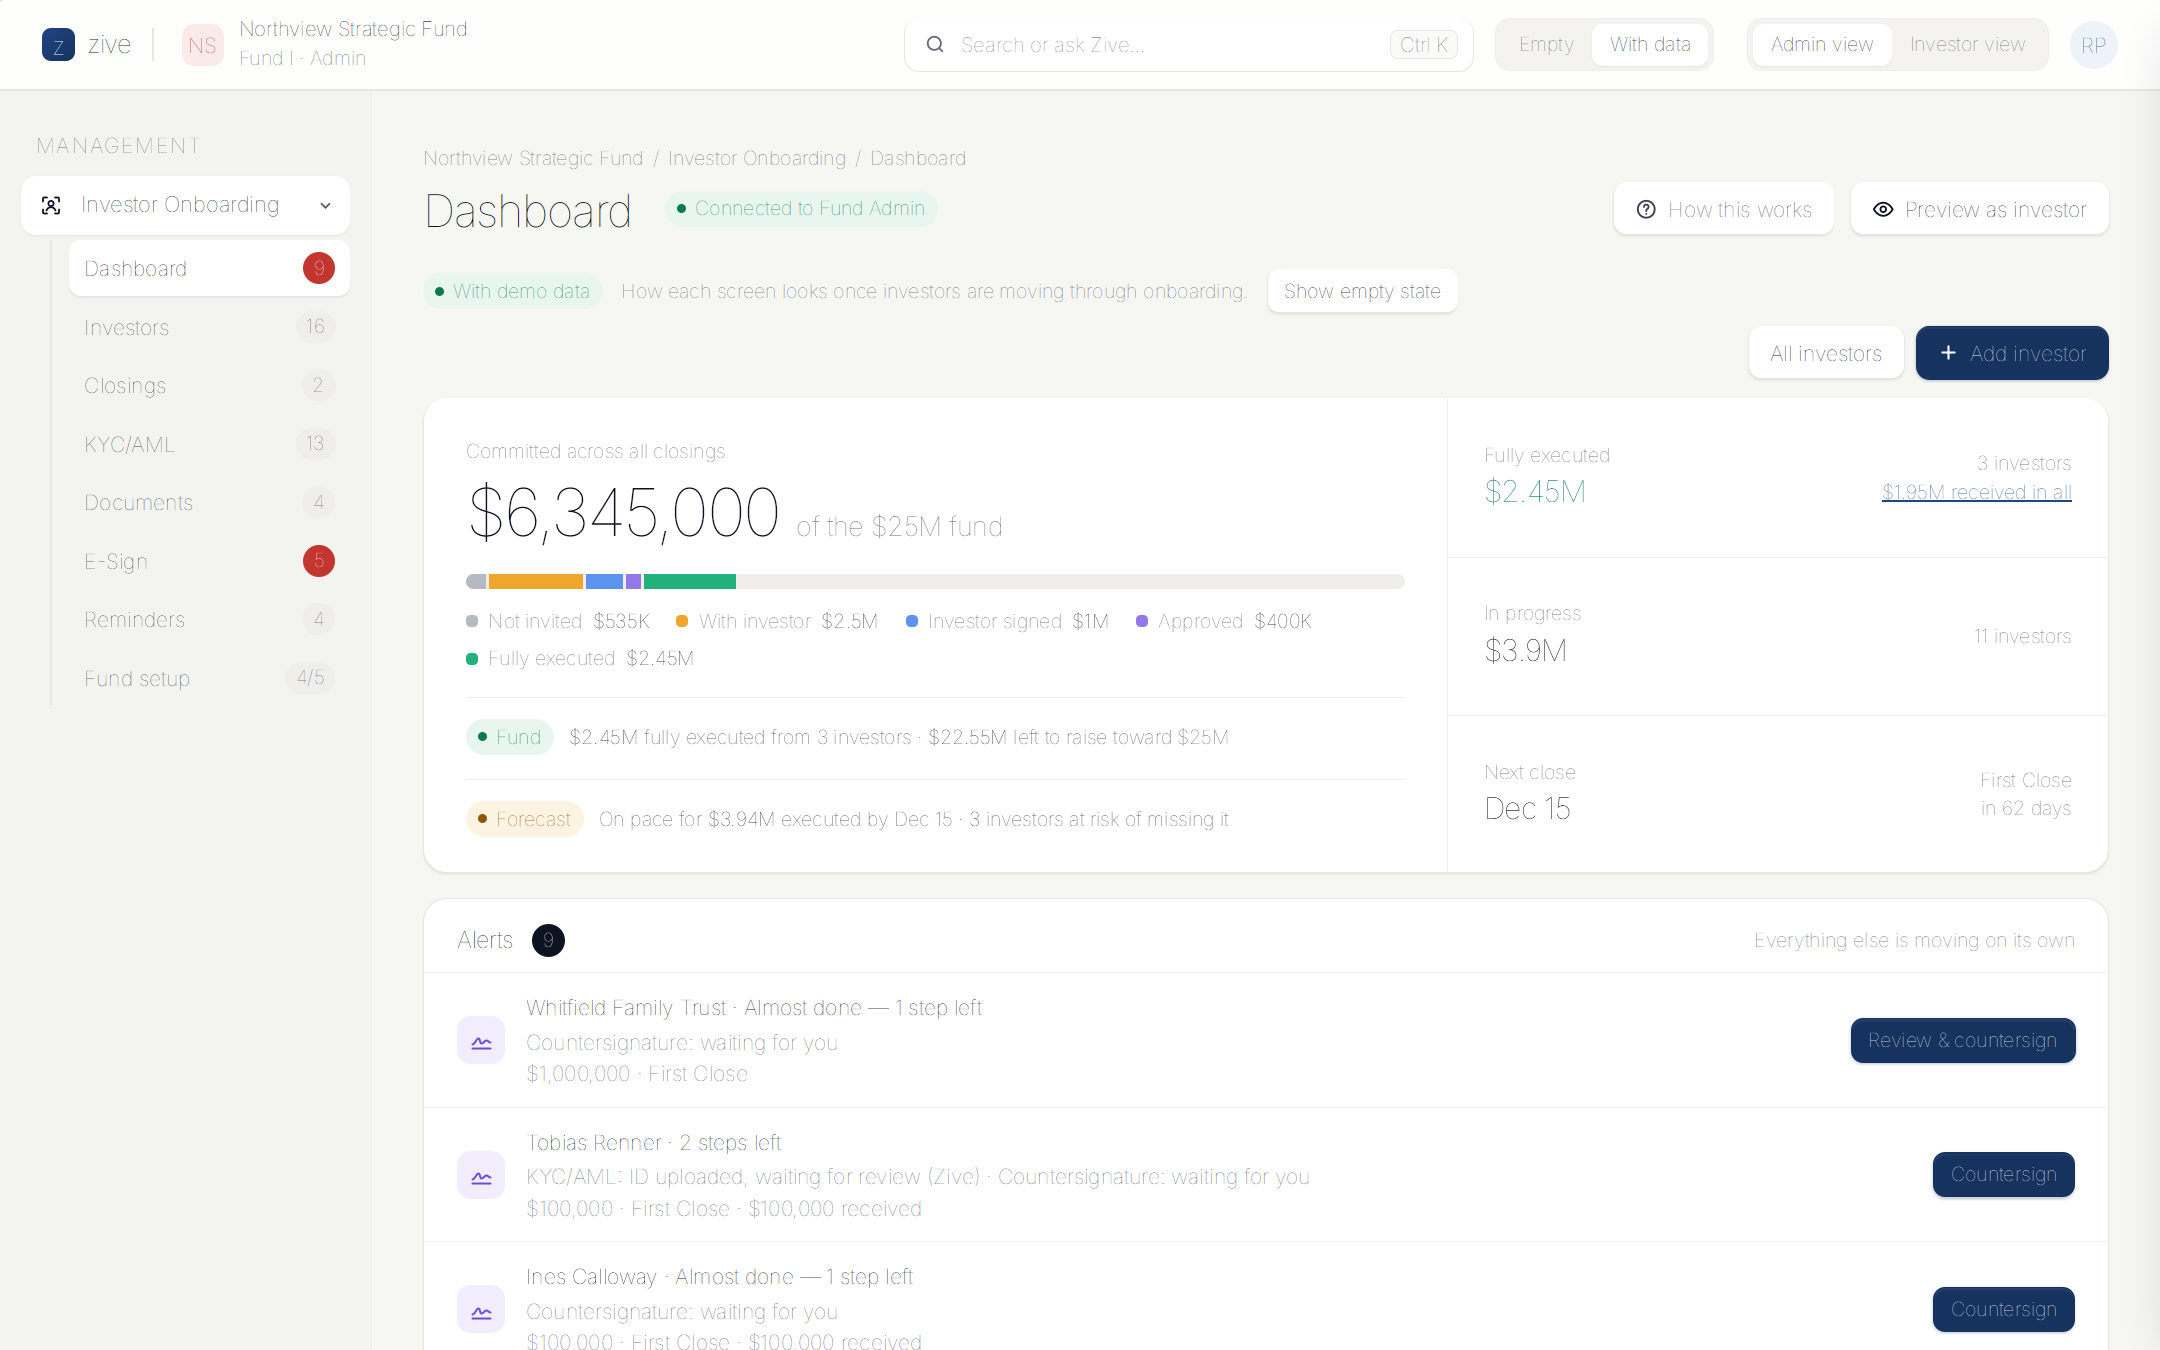The width and height of the screenshot is (2160, 1350).
Task: Open the RP user avatar
Action: click(x=2093, y=45)
